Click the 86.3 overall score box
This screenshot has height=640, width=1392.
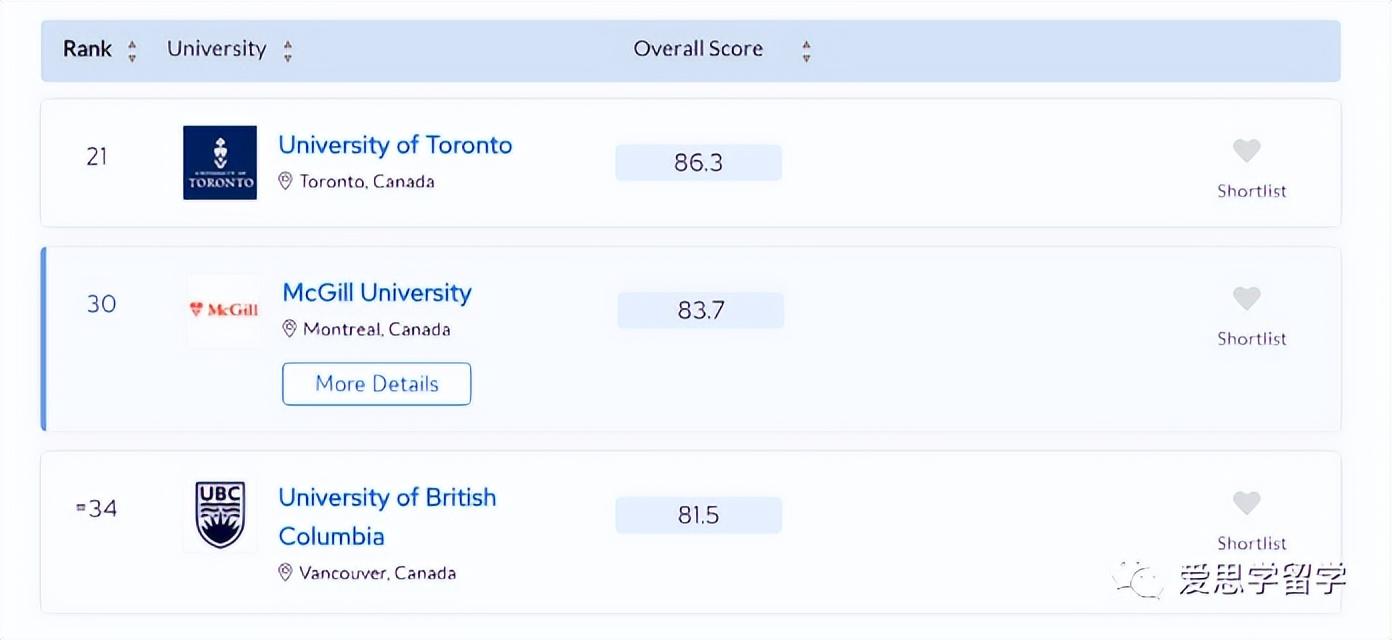(x=698, y=162)
